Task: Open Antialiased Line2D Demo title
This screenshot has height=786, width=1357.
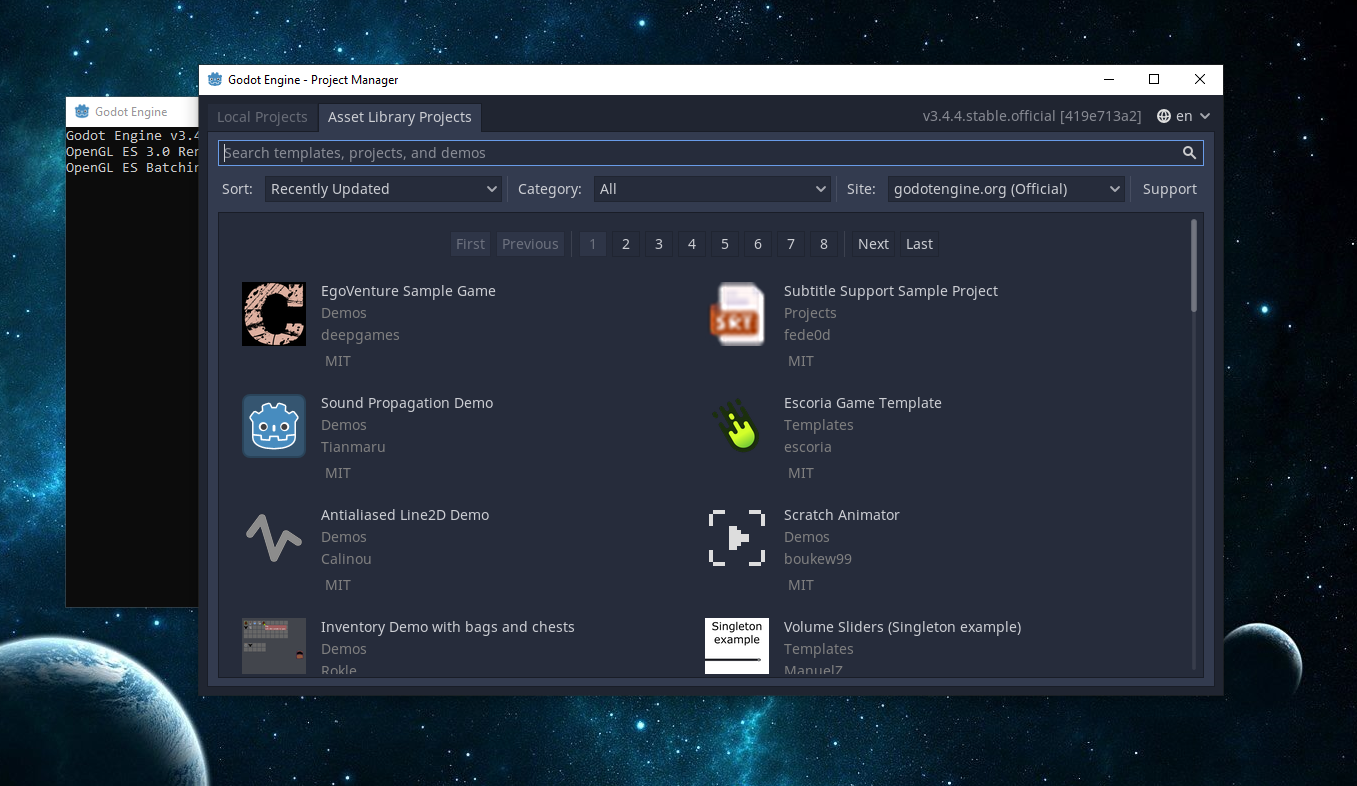Action: point(405,515)
